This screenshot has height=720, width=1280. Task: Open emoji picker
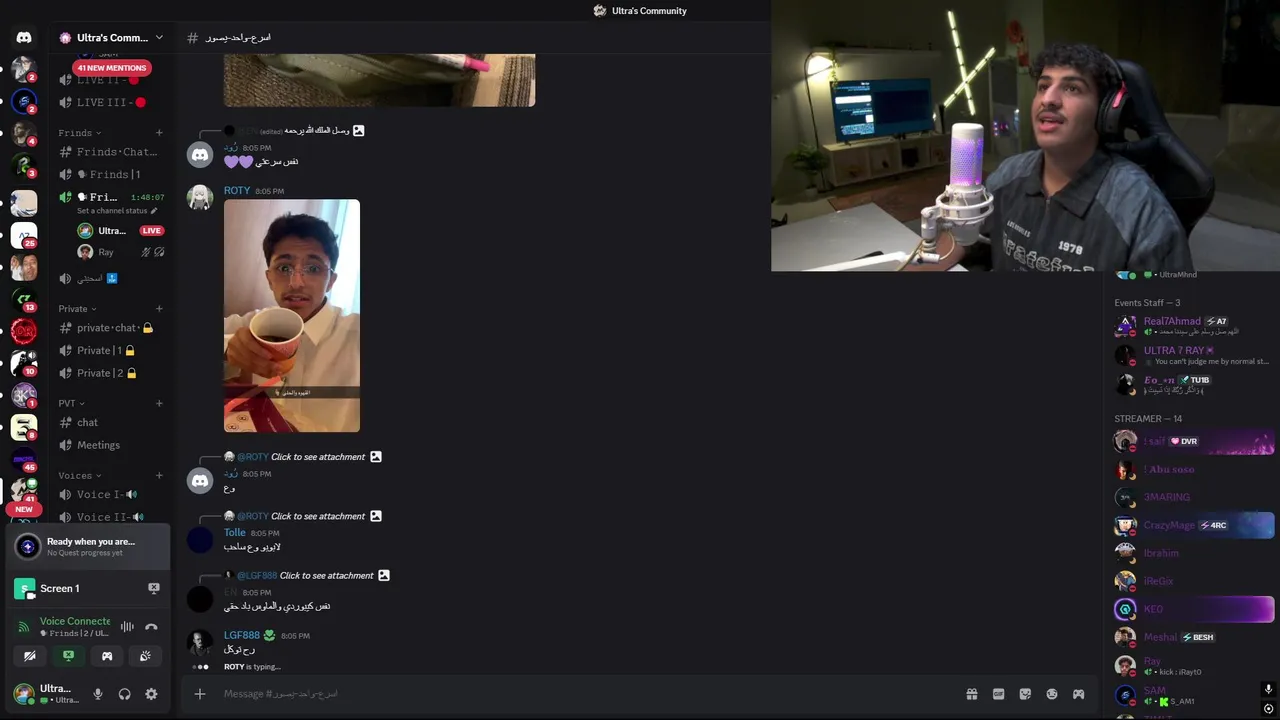click(x=1052, y=694)
